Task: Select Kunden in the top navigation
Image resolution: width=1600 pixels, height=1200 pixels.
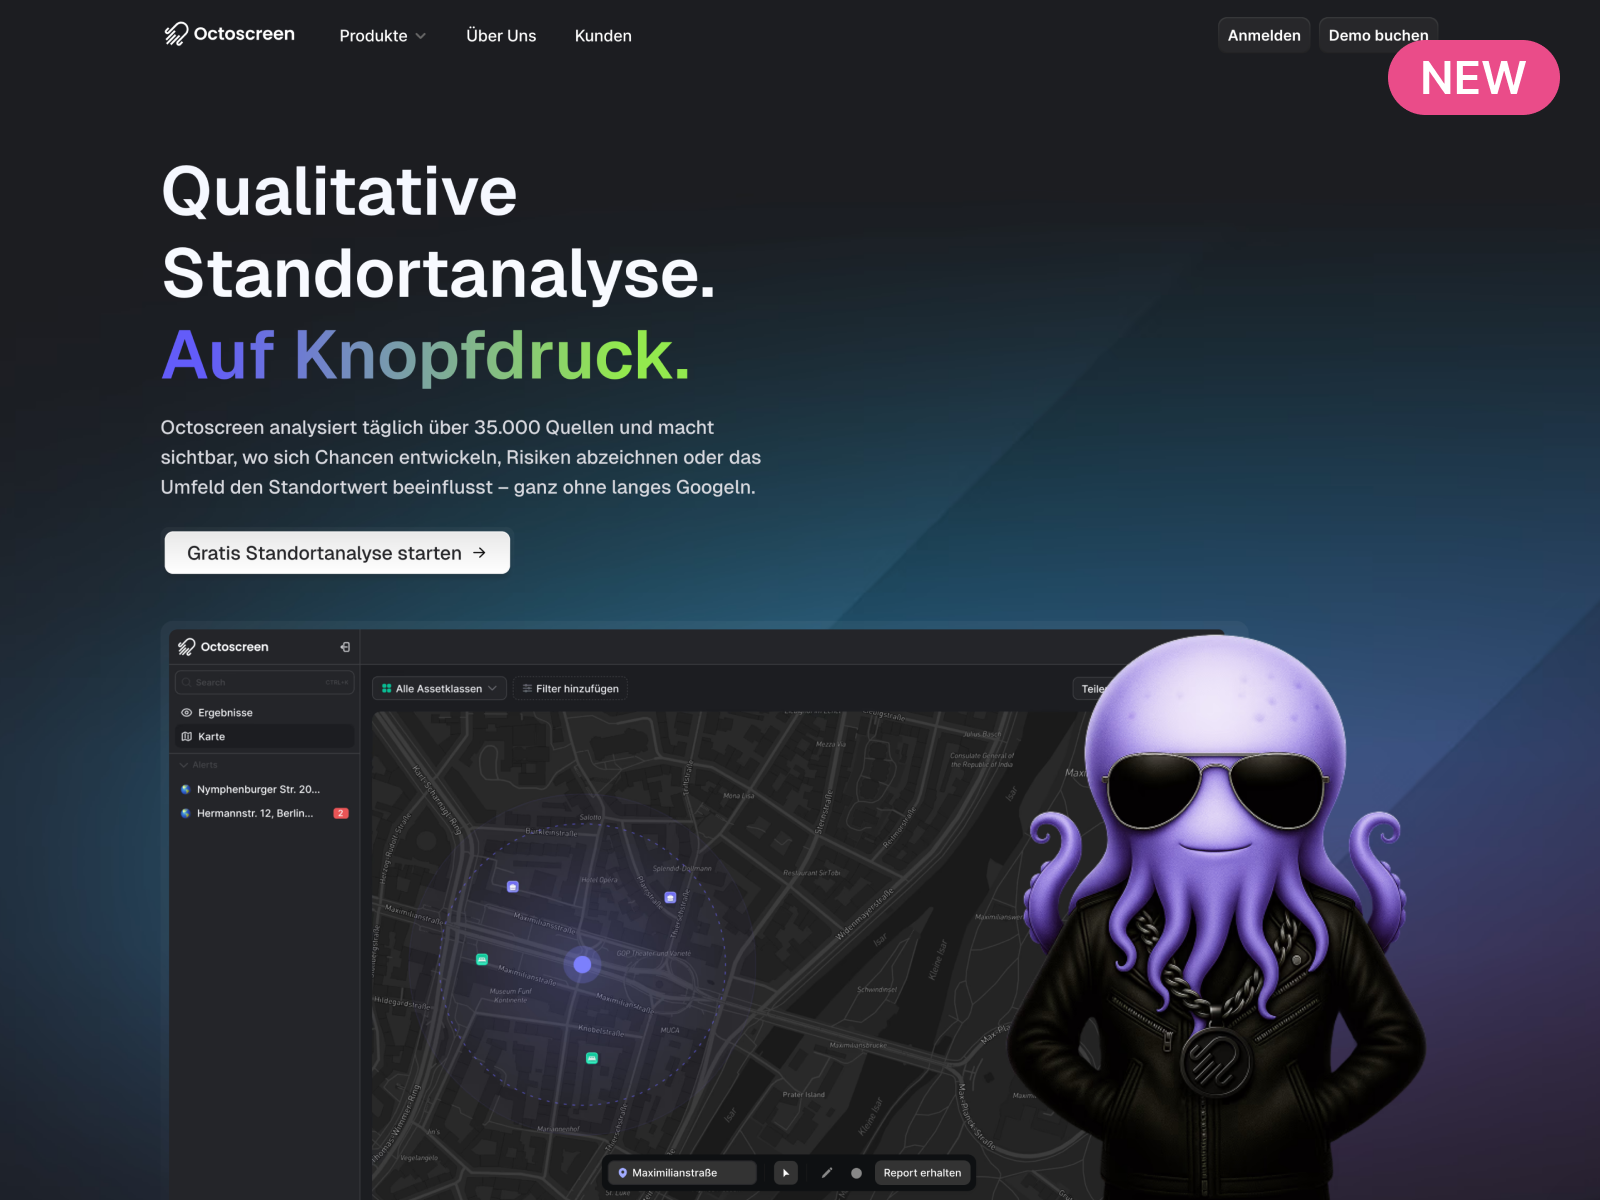Action: 603,36
